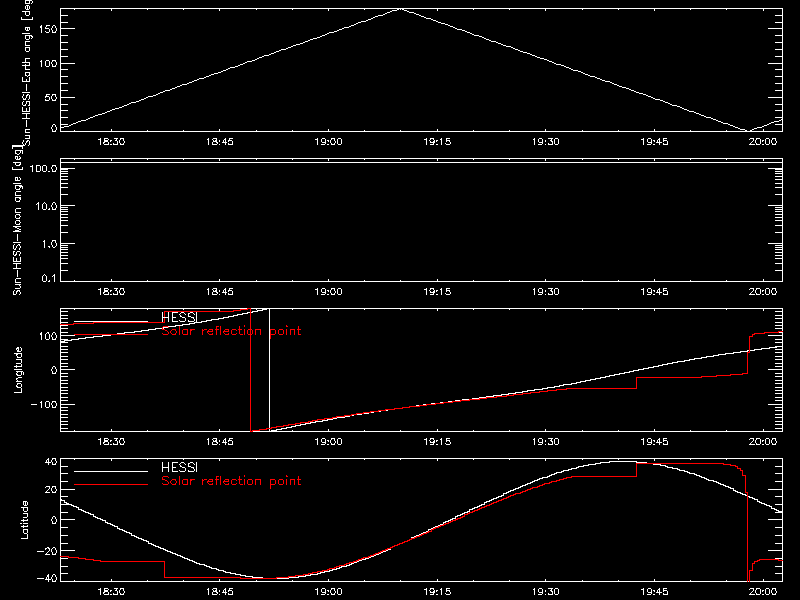This screenshot has height=600, width=800.
Task: Click the 19:00 time label under Longitude plot
Action: point(329,441)
